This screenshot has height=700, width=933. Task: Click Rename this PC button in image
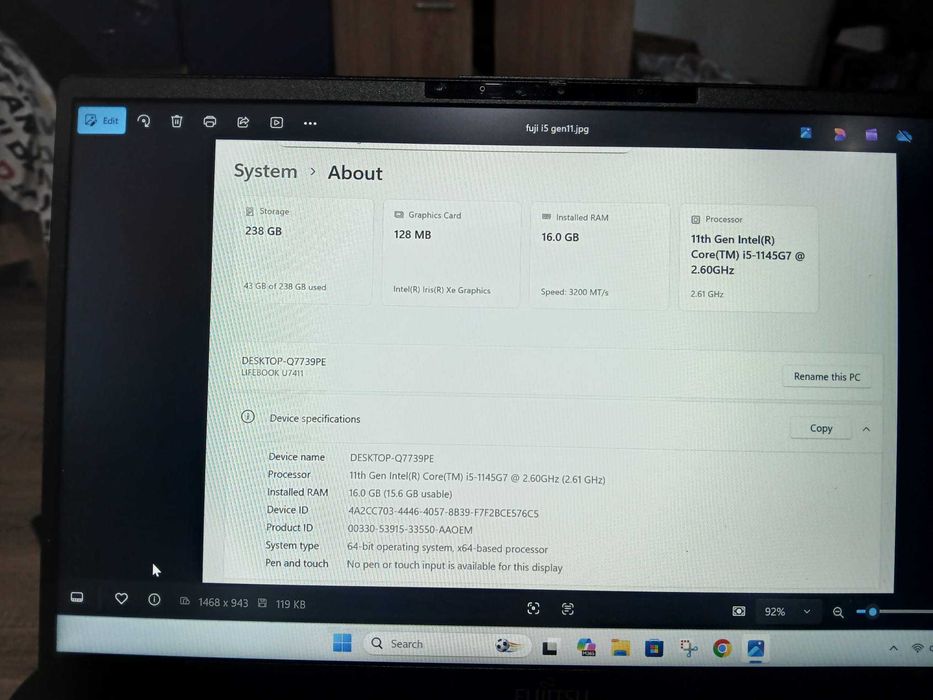(x=826, y=377)
